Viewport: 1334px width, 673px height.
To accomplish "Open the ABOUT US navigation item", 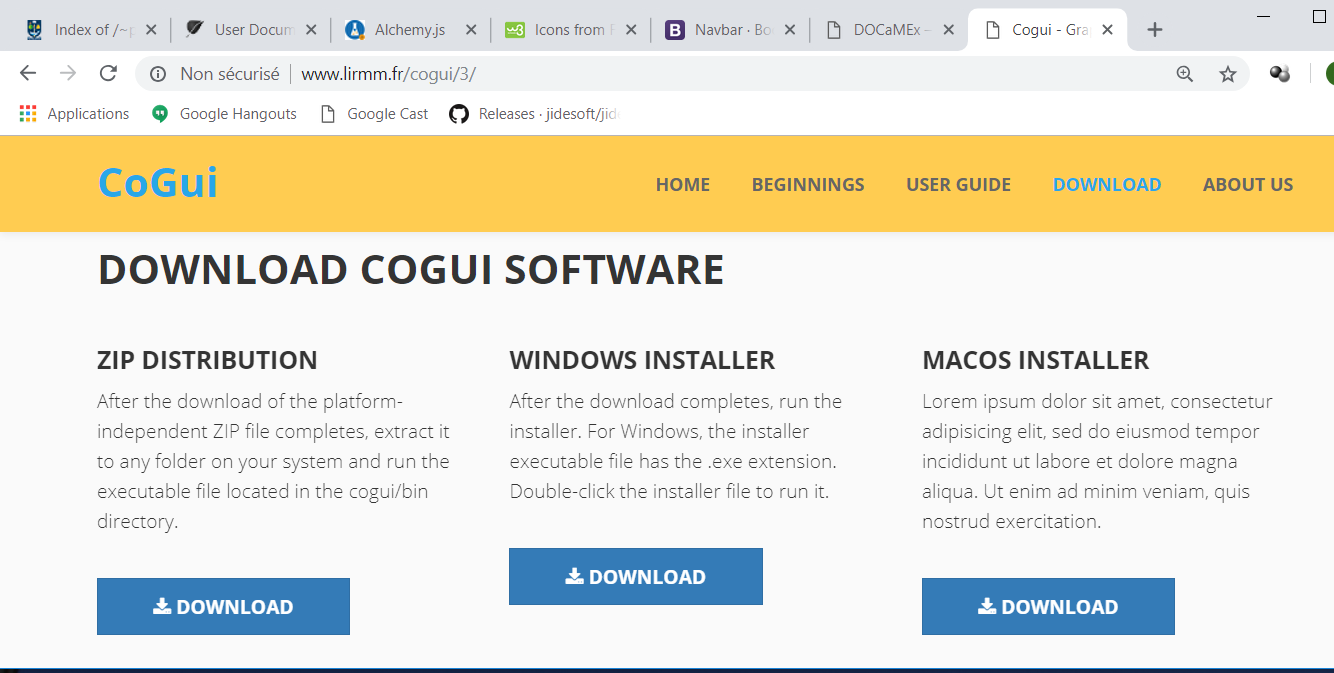I will (1248, 184).
